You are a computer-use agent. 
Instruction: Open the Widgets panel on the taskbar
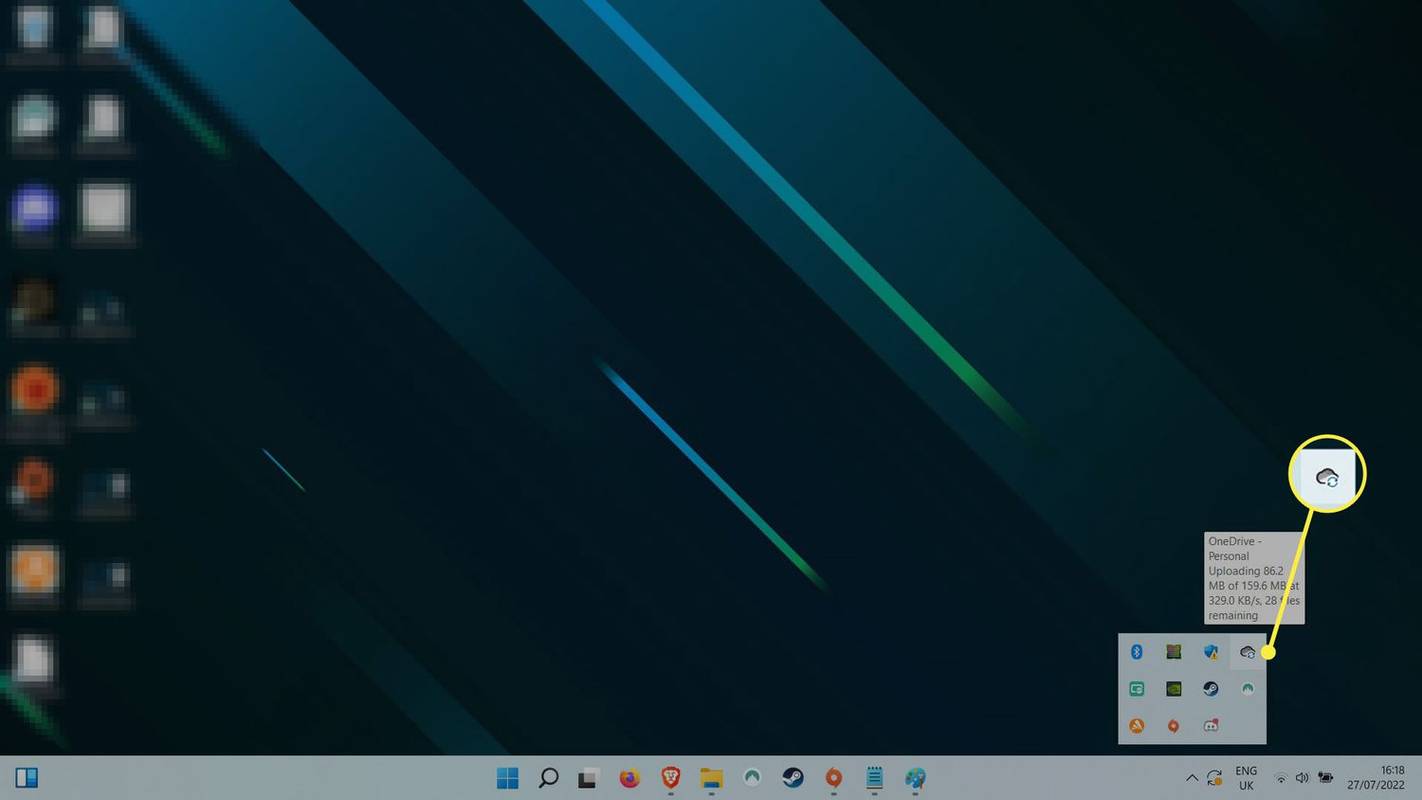point(27,778)
